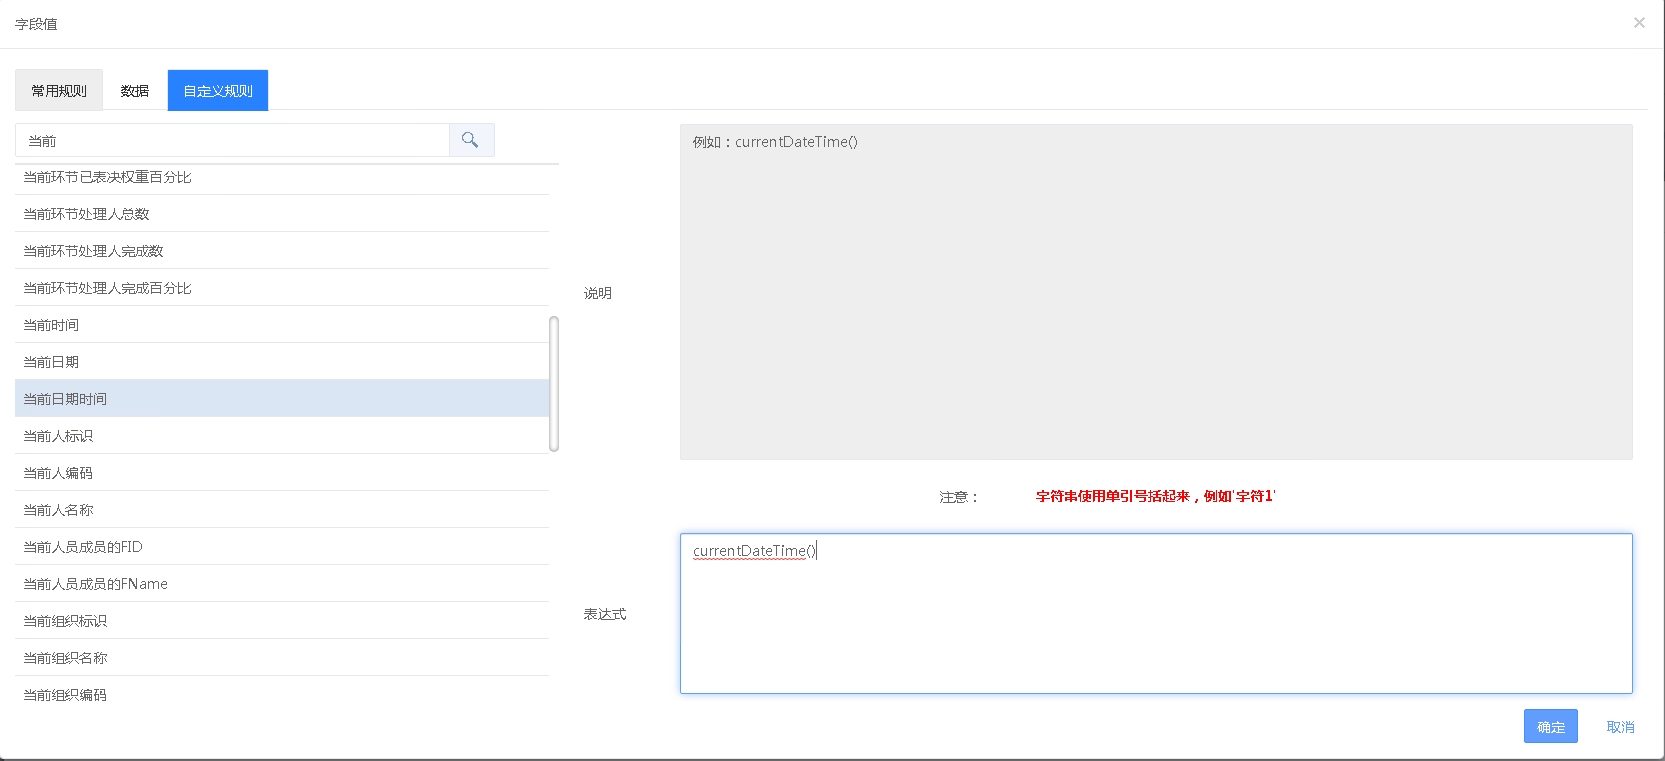
Task: Close the 字段值 dialog
Action: tap(1639, 23)
